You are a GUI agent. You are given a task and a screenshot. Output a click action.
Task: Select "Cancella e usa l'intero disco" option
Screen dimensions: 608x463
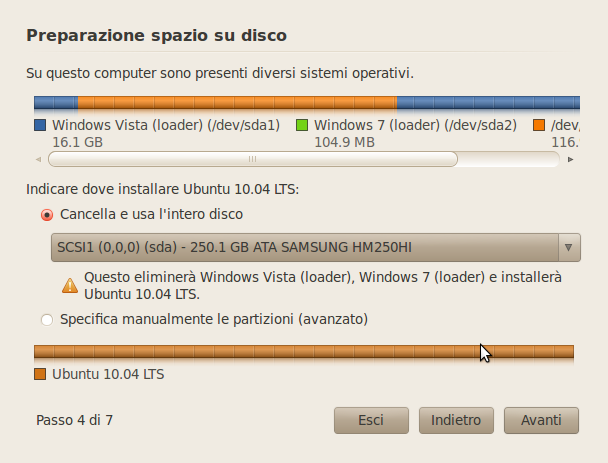click(47, 214)
